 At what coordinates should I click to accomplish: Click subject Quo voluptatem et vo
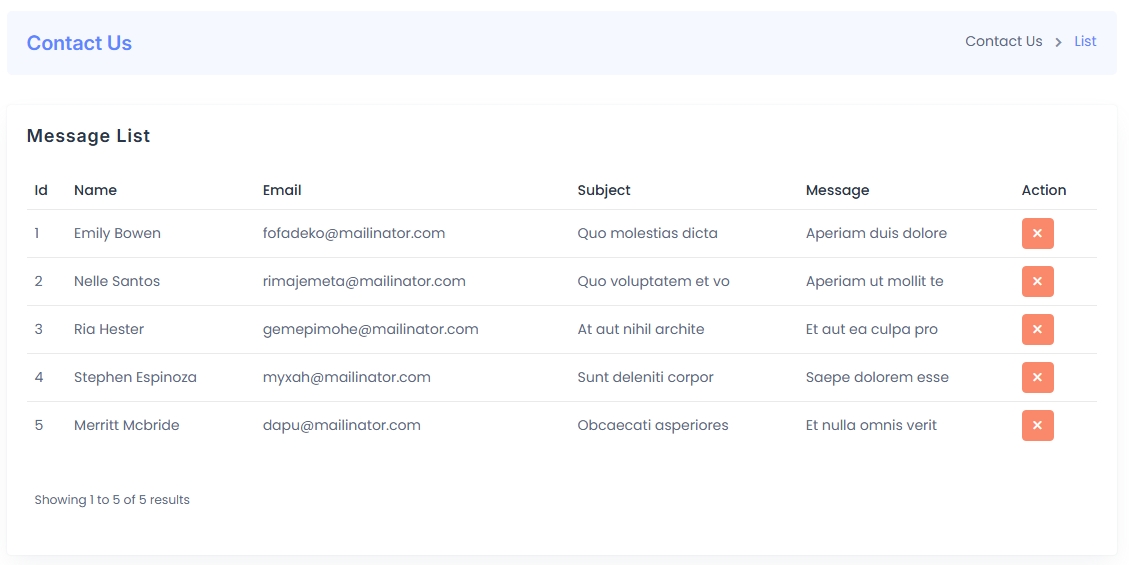click(x=653, y=281)
